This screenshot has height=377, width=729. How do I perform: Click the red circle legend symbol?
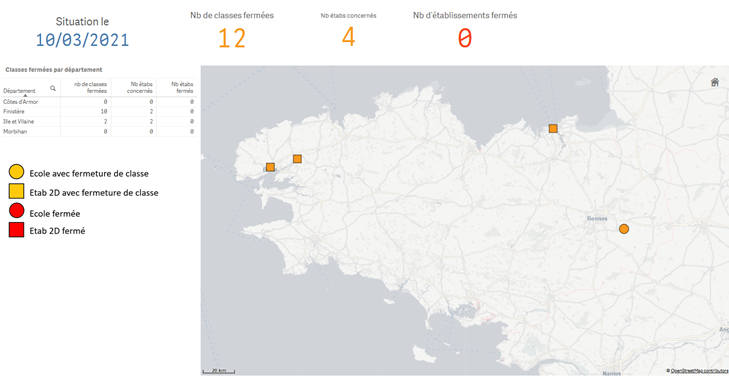point(16,211)
